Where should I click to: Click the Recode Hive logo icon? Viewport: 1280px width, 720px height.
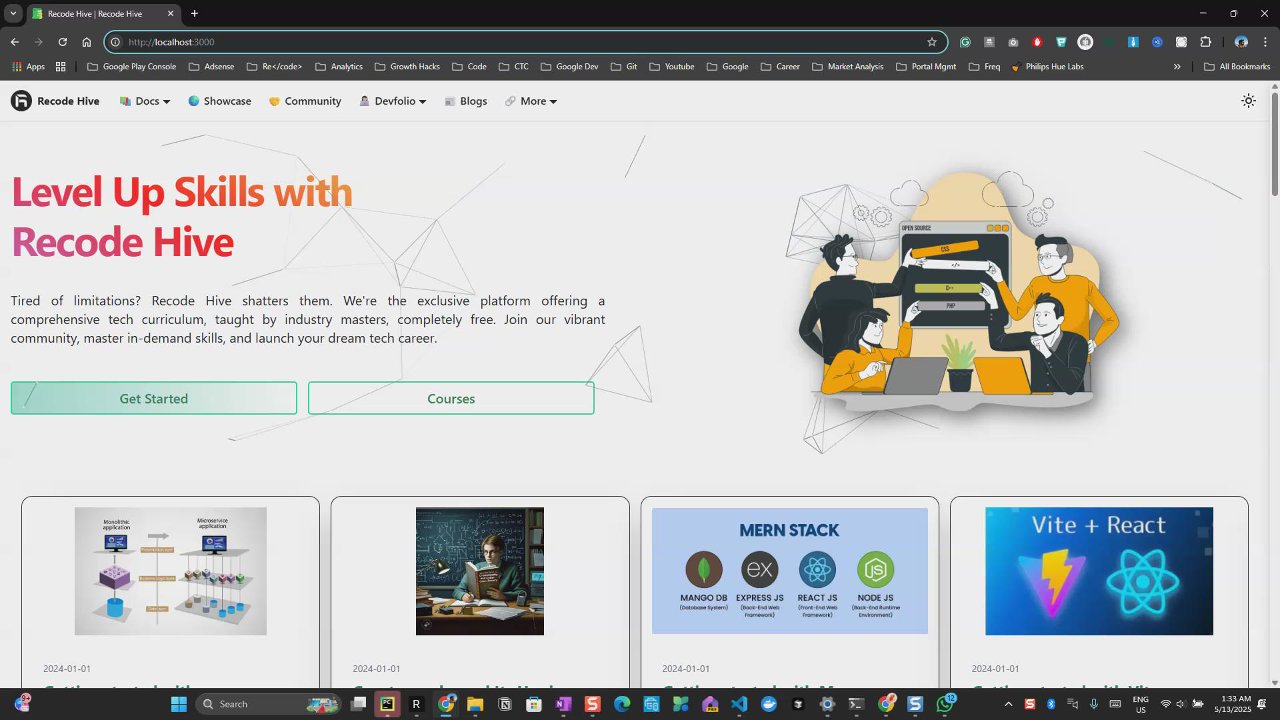pos(21,101)
